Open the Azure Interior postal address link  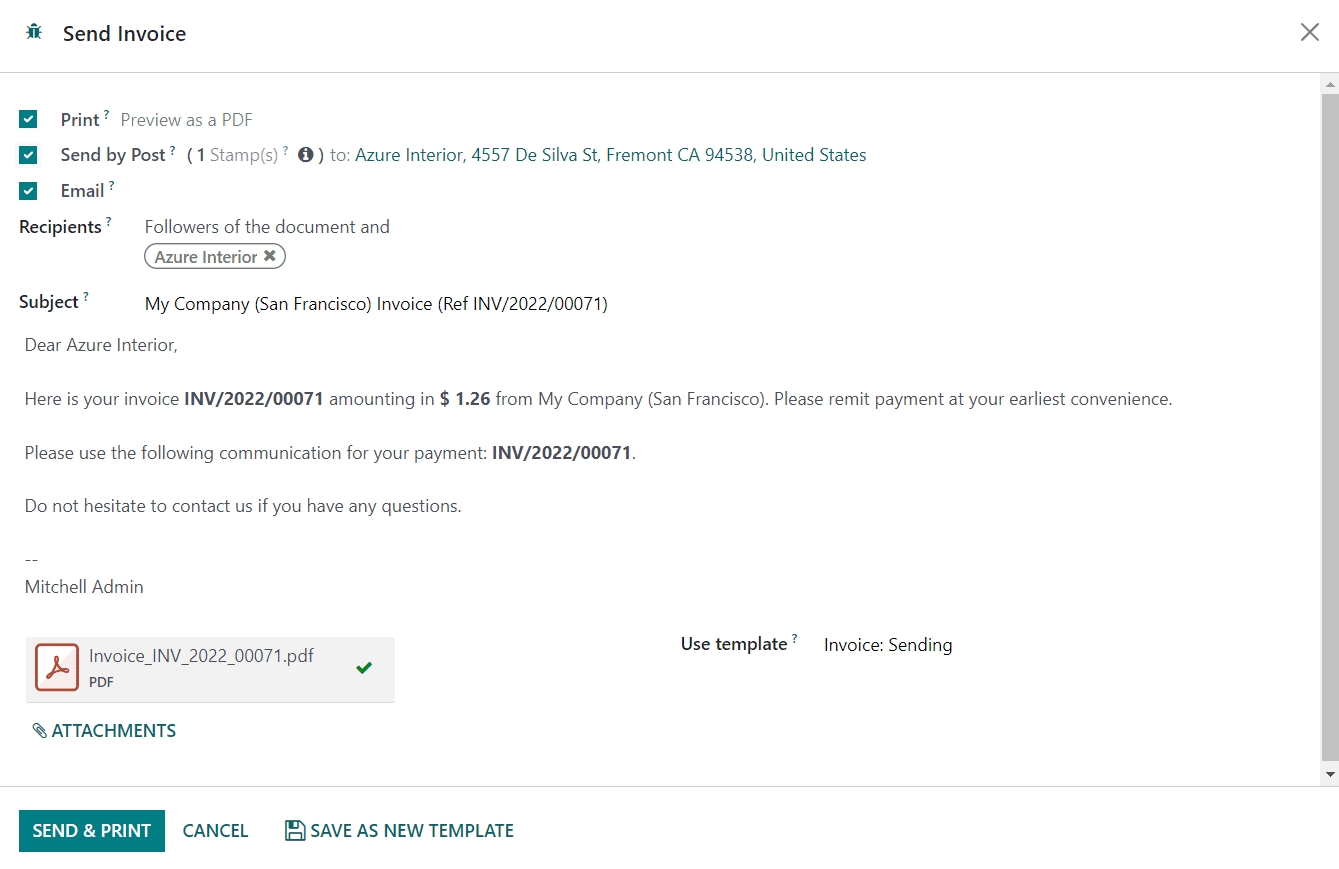[610, 155]
